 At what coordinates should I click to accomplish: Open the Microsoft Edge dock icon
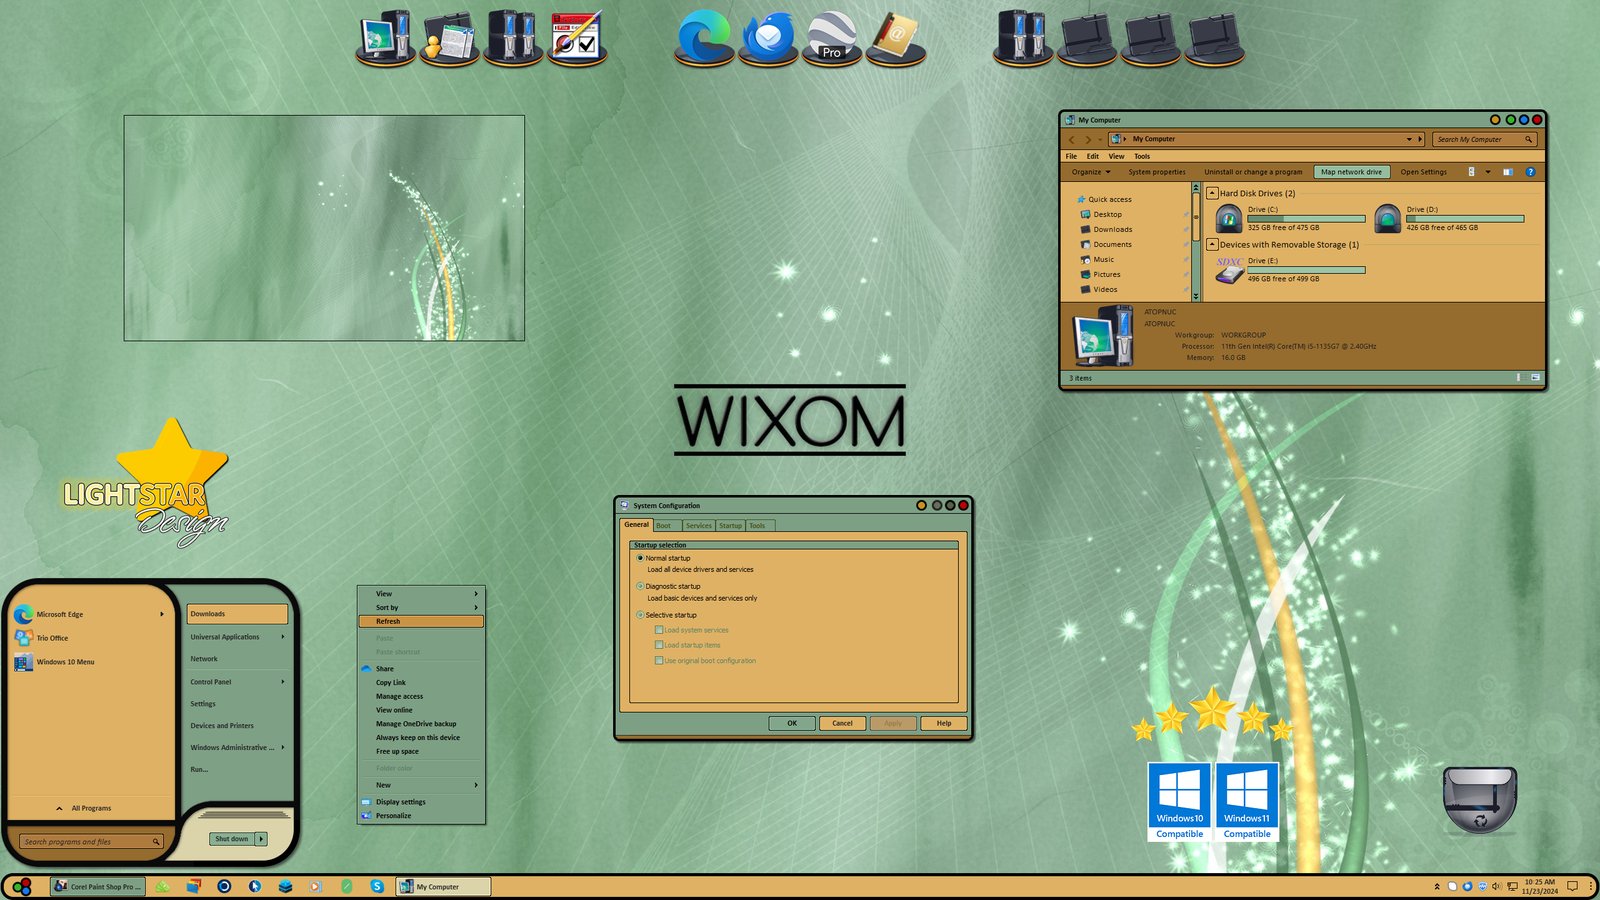(704, 38)
